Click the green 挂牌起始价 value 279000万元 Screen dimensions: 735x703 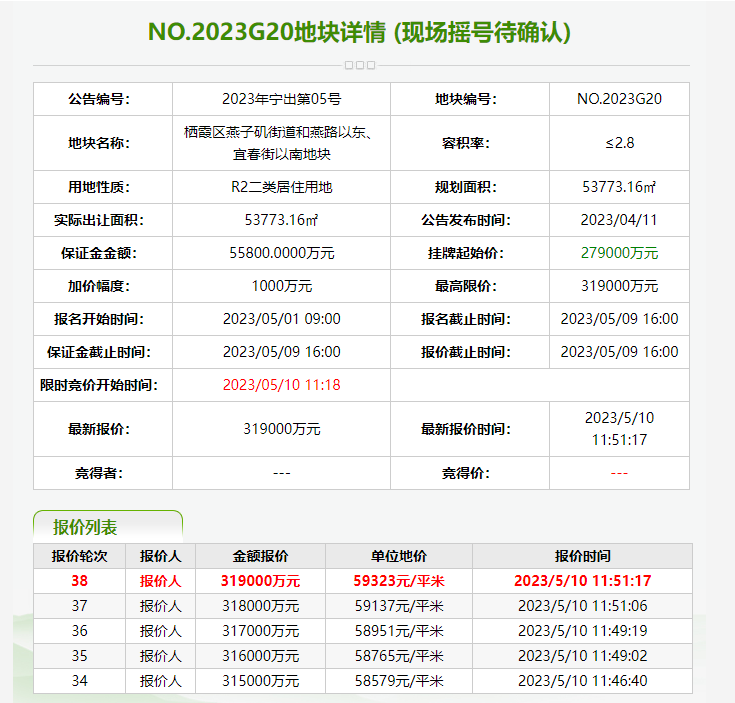pos(619,253)
